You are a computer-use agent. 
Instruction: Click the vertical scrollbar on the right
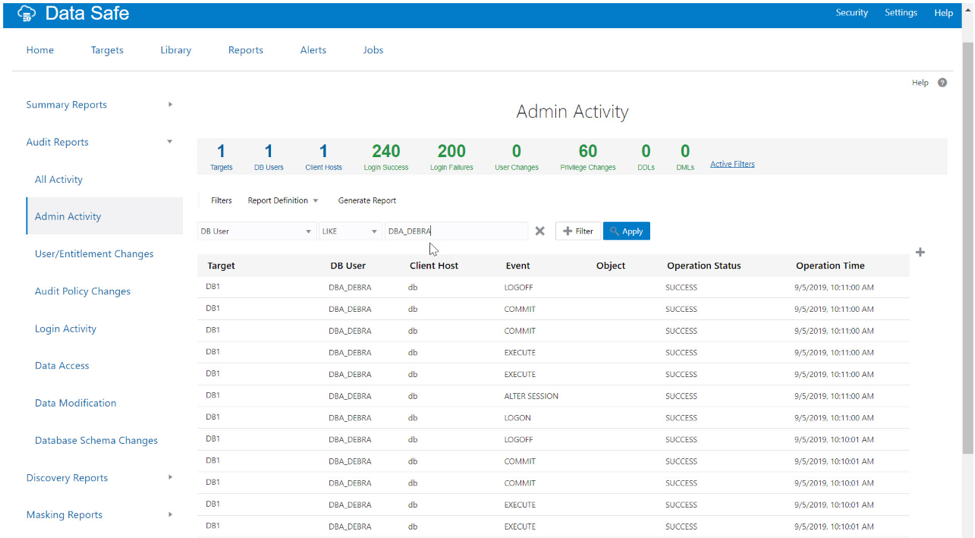(967, 250)
